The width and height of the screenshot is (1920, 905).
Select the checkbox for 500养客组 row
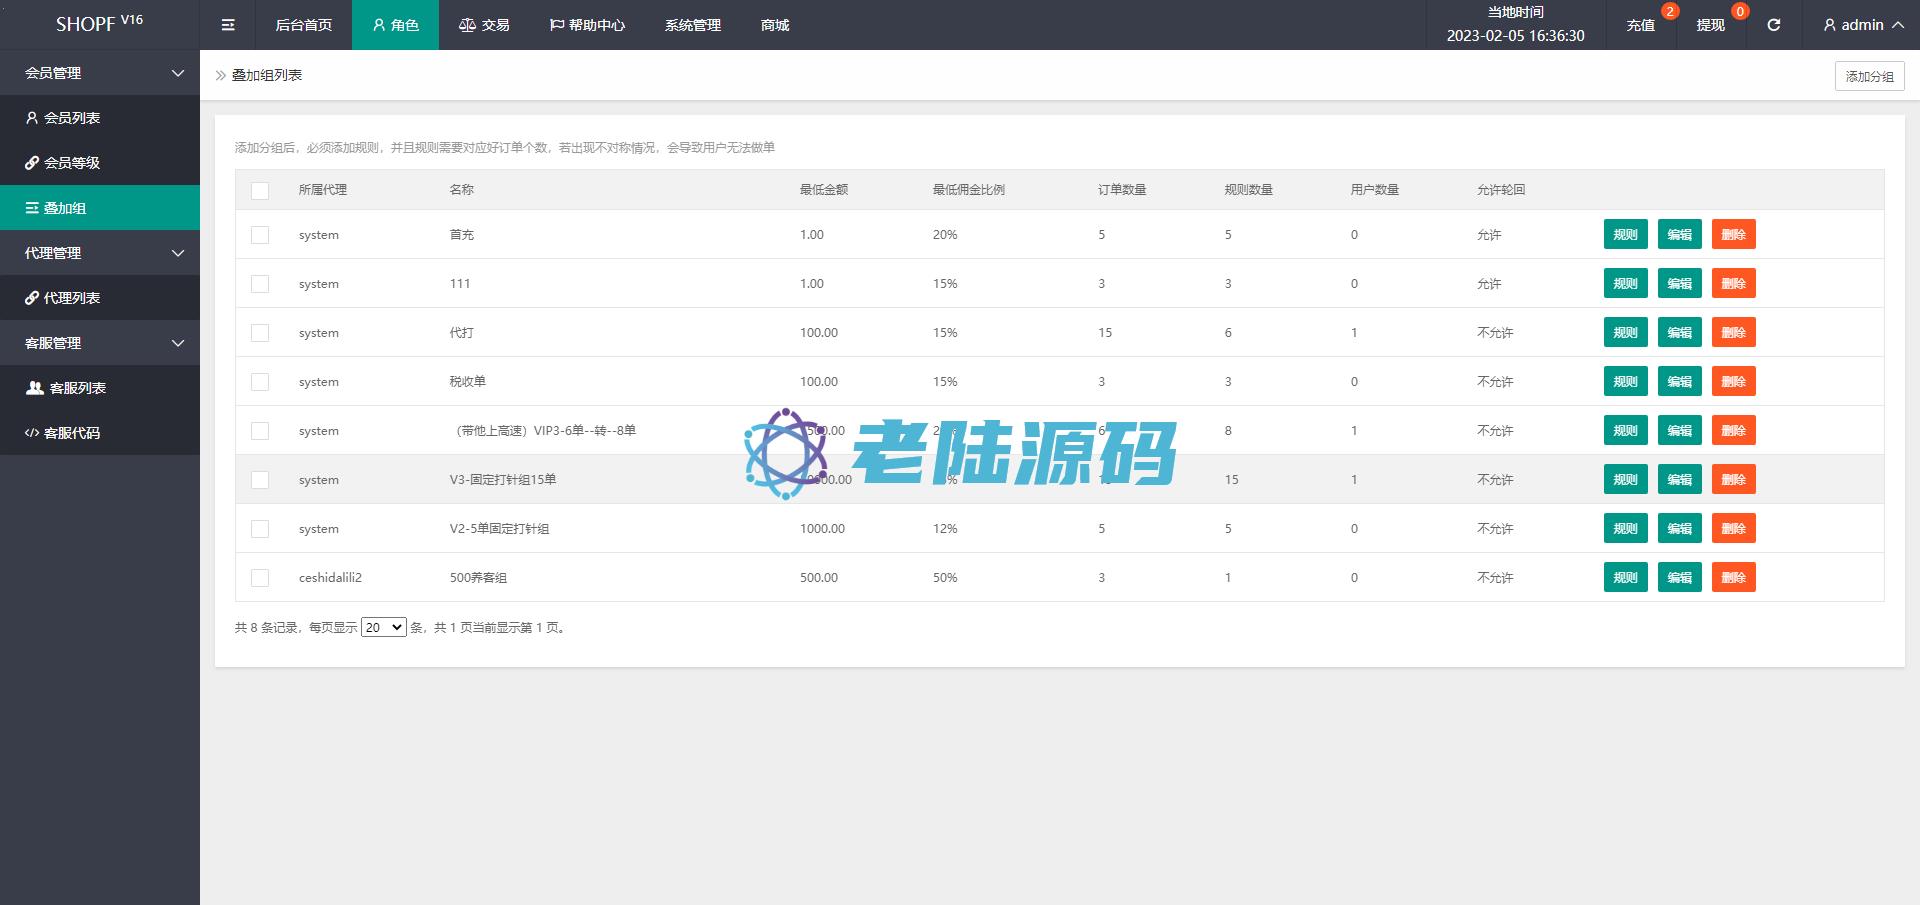(260, 578)
